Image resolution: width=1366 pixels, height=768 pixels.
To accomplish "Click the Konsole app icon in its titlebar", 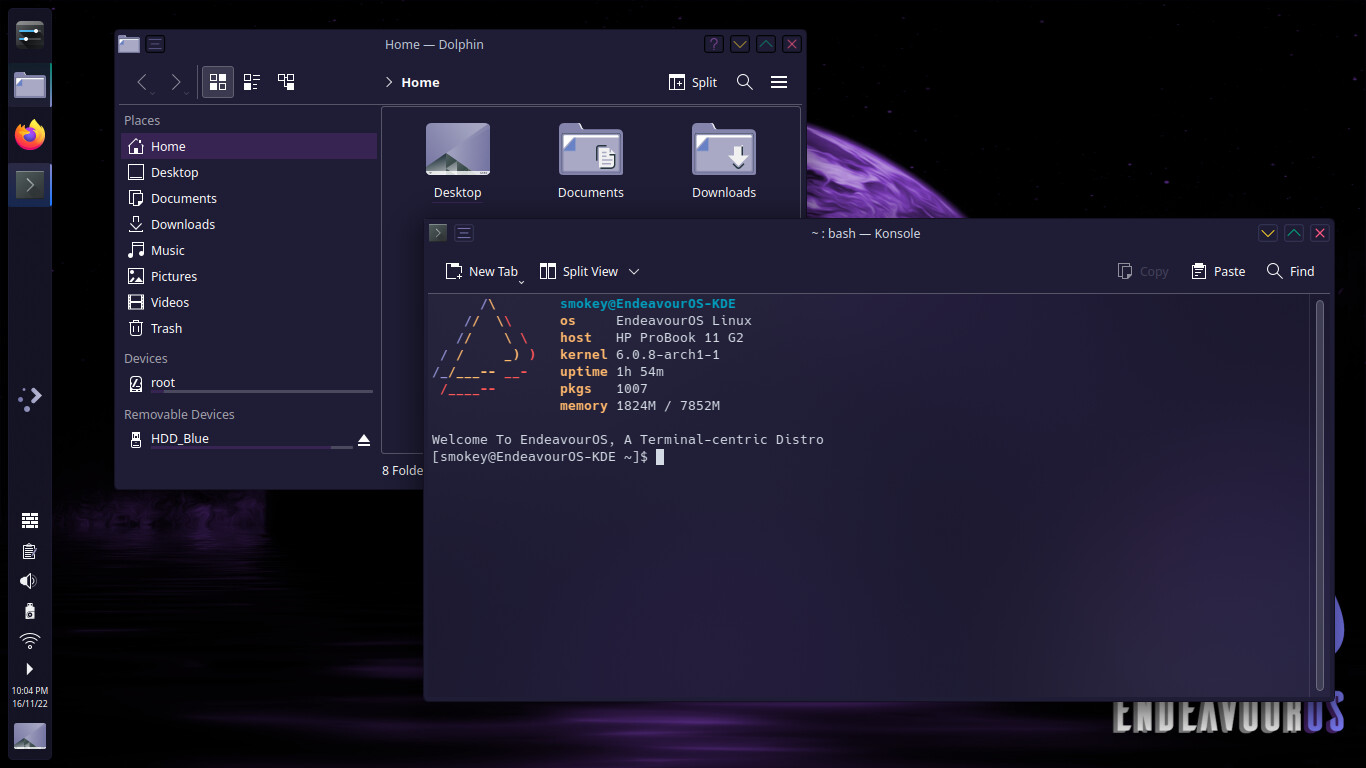I will pyautogui.click(x=437, y=233).
